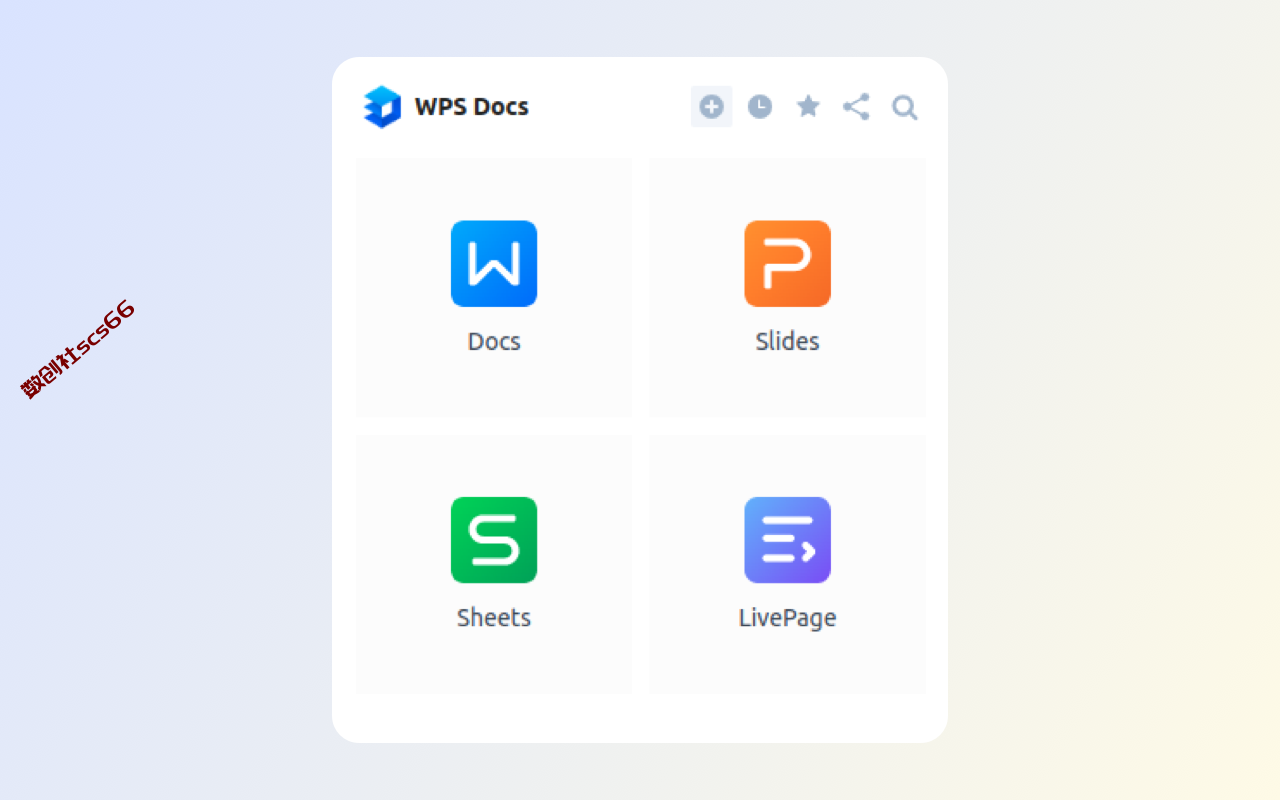Screen dimensions: 1280x800
Task: Create a new Slides presentation via P icon
Action: (x=787, y=263)
